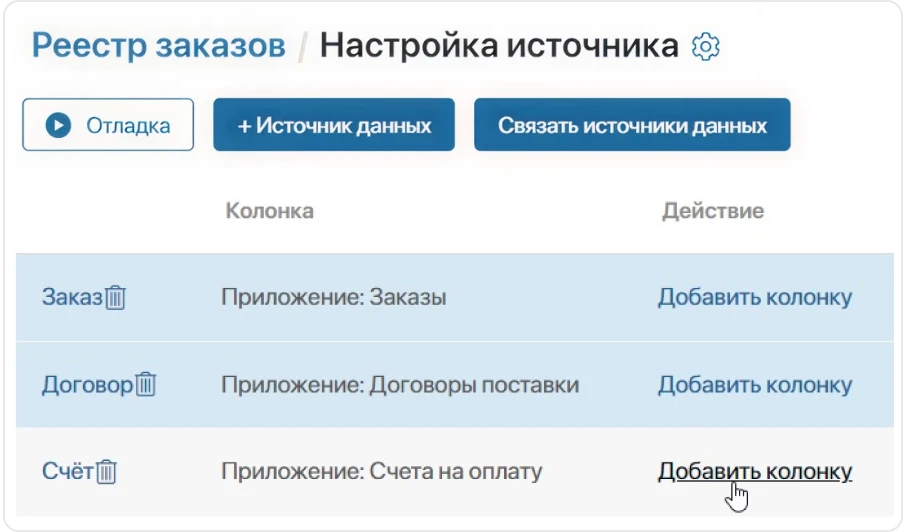904x532 pixels.
Task: Open the Счёт source name
Action: tap(67, 472)
